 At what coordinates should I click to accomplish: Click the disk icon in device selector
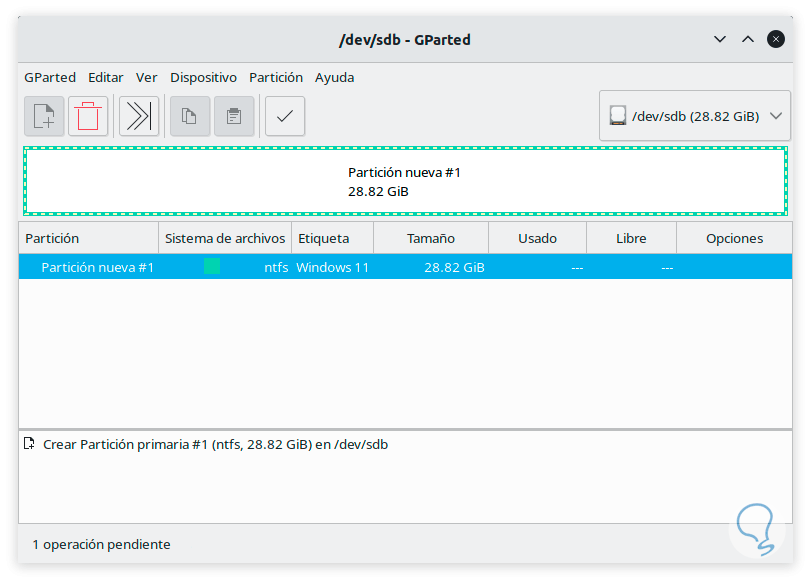pos(618,116)
